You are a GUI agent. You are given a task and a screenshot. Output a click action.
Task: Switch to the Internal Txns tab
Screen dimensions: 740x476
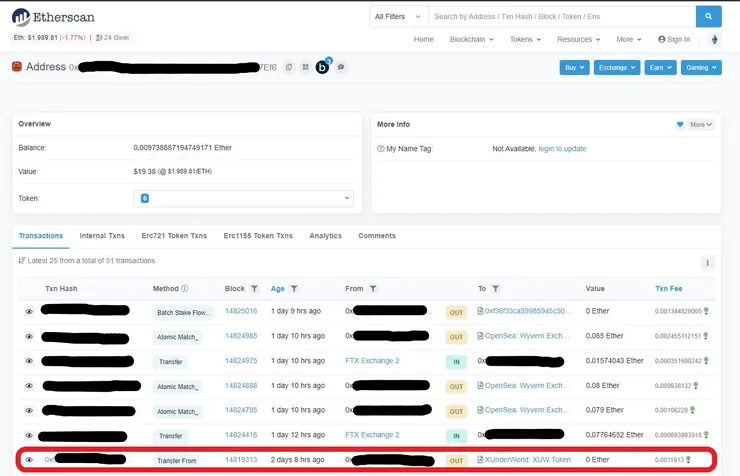click(x=102, y=236)
